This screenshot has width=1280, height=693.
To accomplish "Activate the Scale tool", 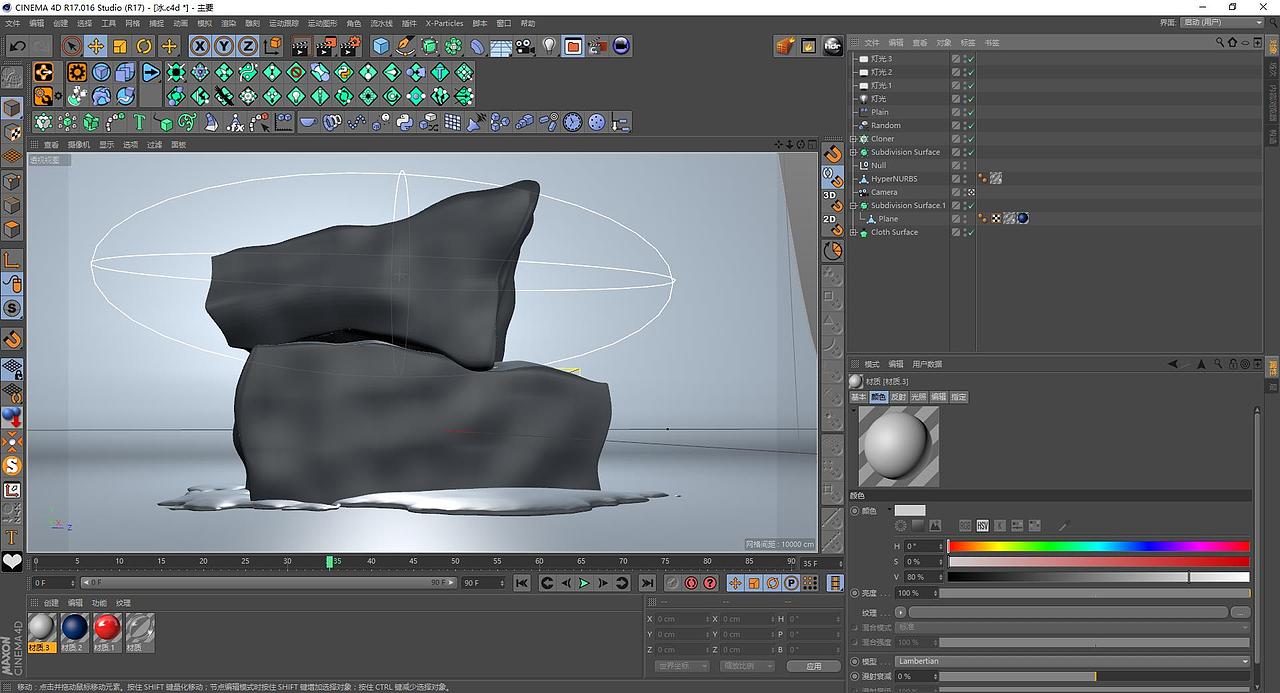I will coord(120,46).
